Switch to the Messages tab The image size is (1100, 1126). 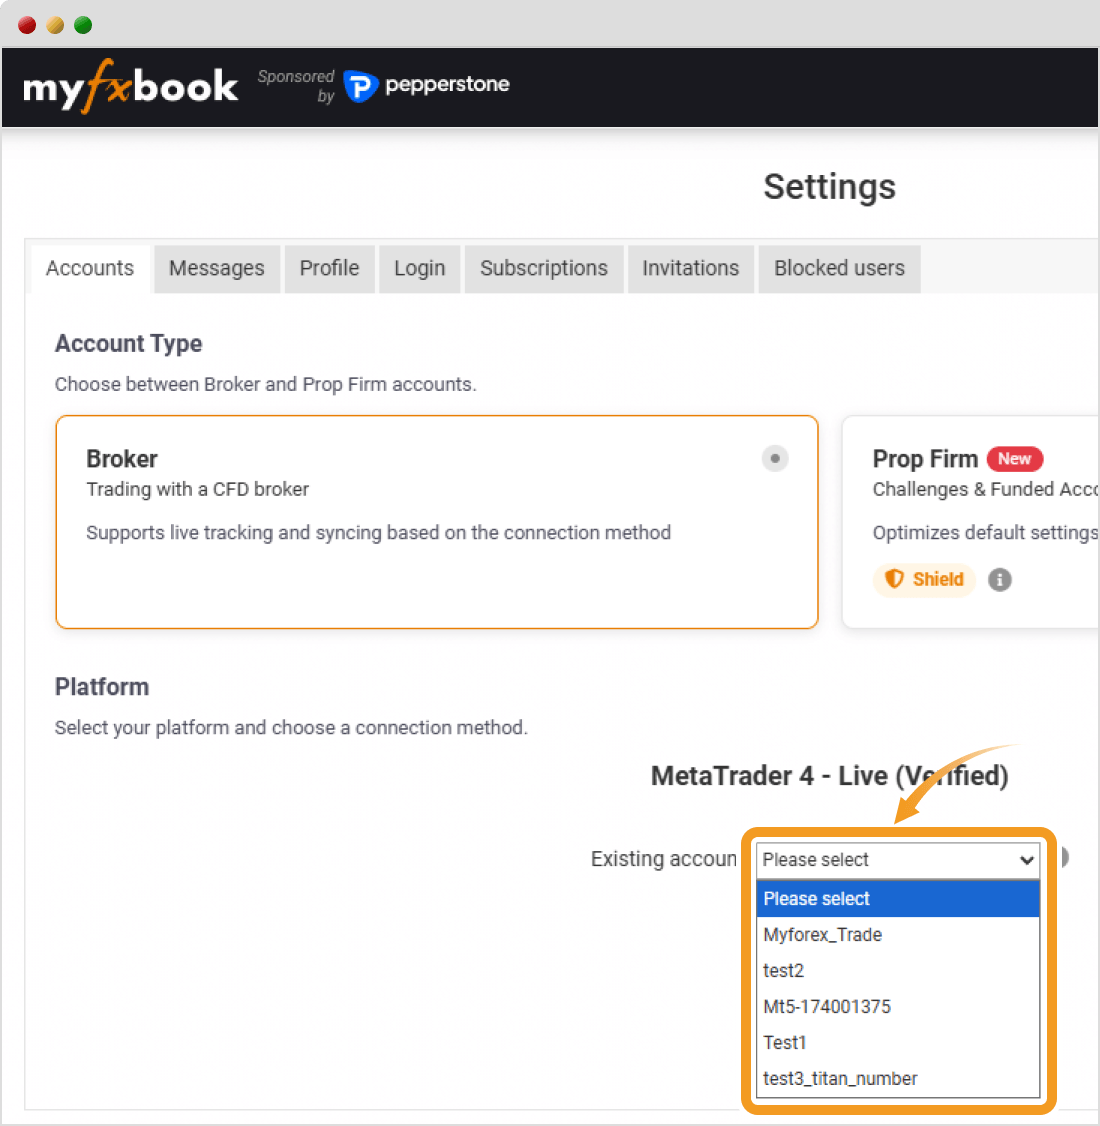coord(217,269)
